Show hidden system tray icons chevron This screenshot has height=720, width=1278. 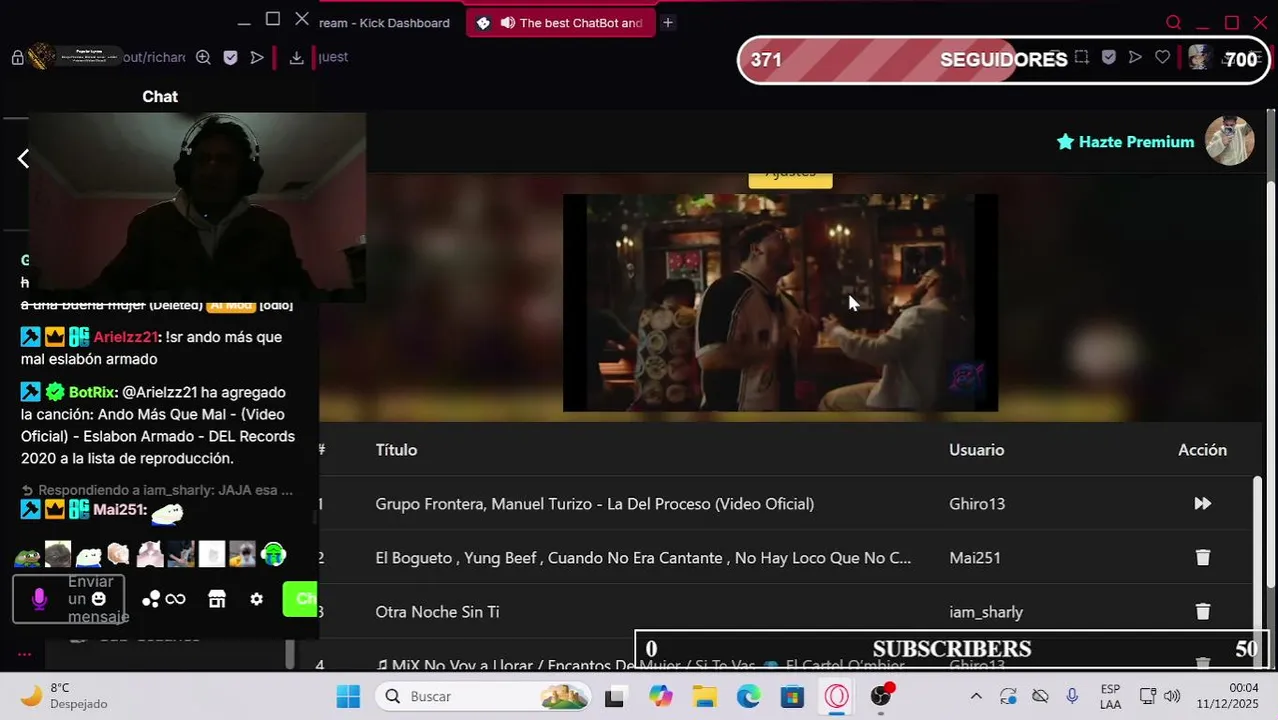pyautogui.click(x=976, y=696)
